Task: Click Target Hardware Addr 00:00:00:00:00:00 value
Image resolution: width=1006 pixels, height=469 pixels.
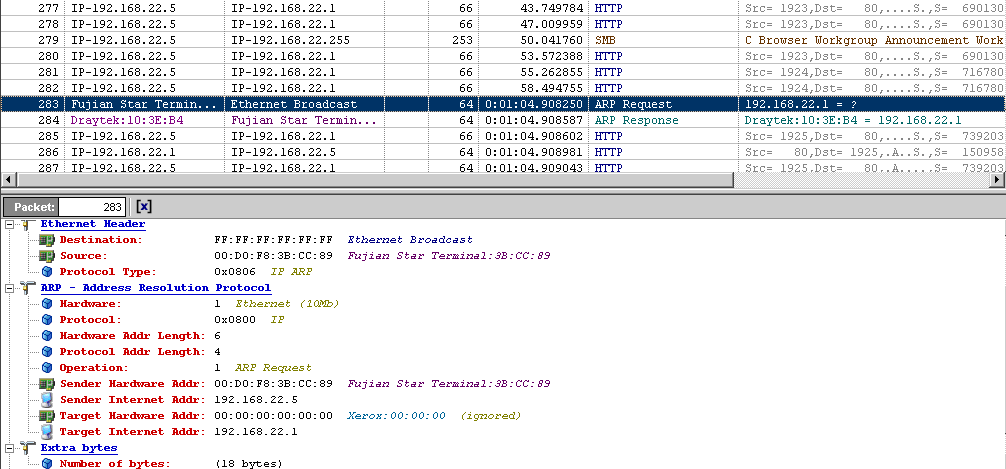Action: [273, 416]
